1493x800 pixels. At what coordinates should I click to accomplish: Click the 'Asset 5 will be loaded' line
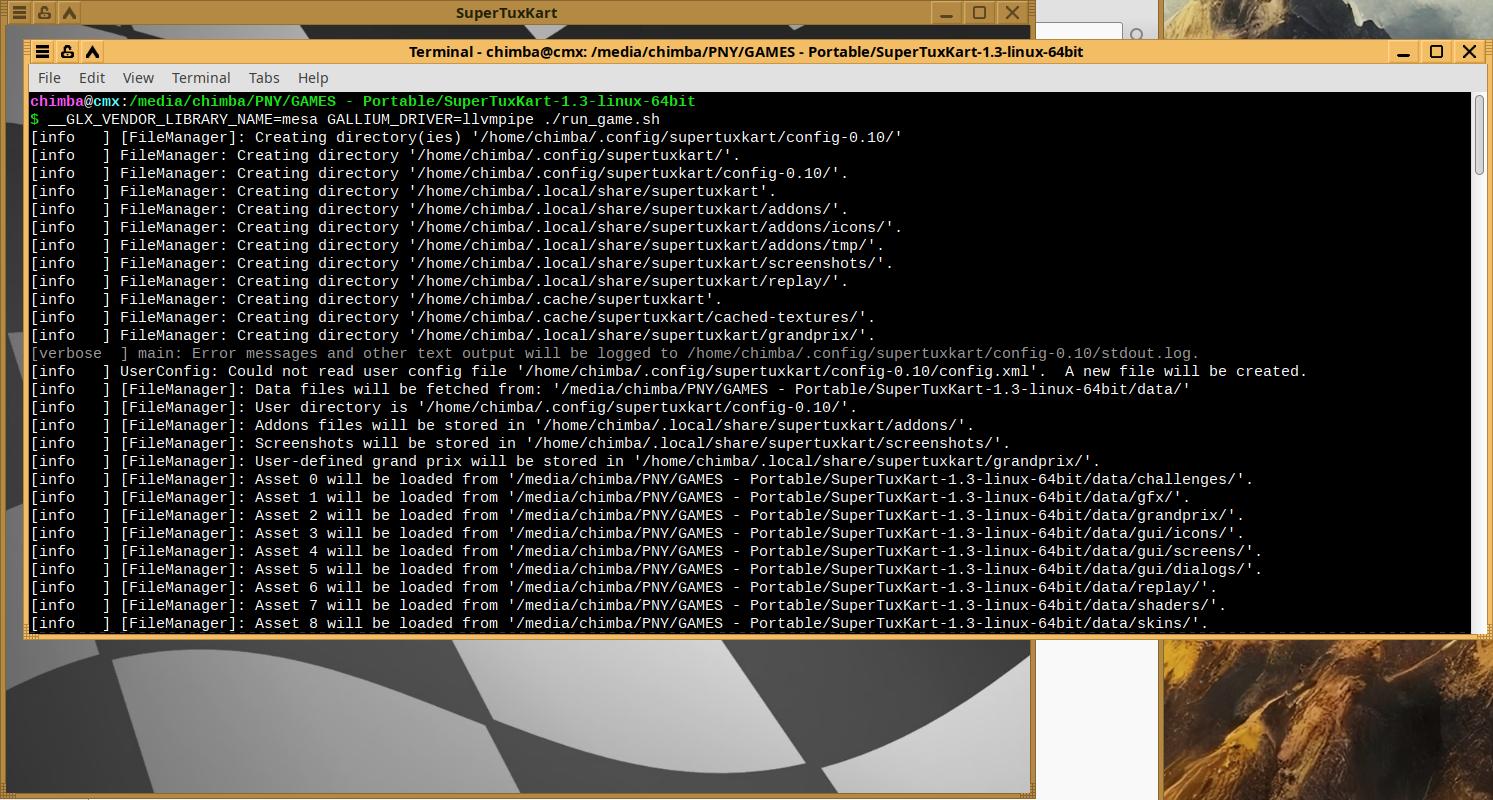(646, 569)
